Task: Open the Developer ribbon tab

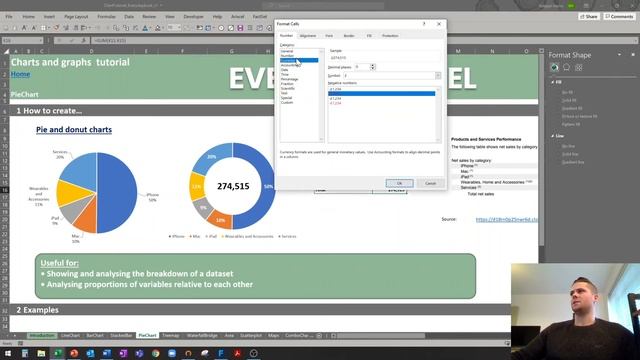Action: tap(193, 17)
